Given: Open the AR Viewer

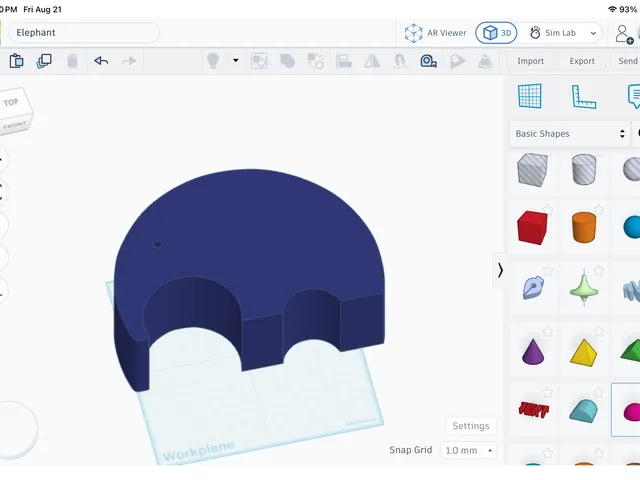Looking at the screenshot, I should 435,33.
